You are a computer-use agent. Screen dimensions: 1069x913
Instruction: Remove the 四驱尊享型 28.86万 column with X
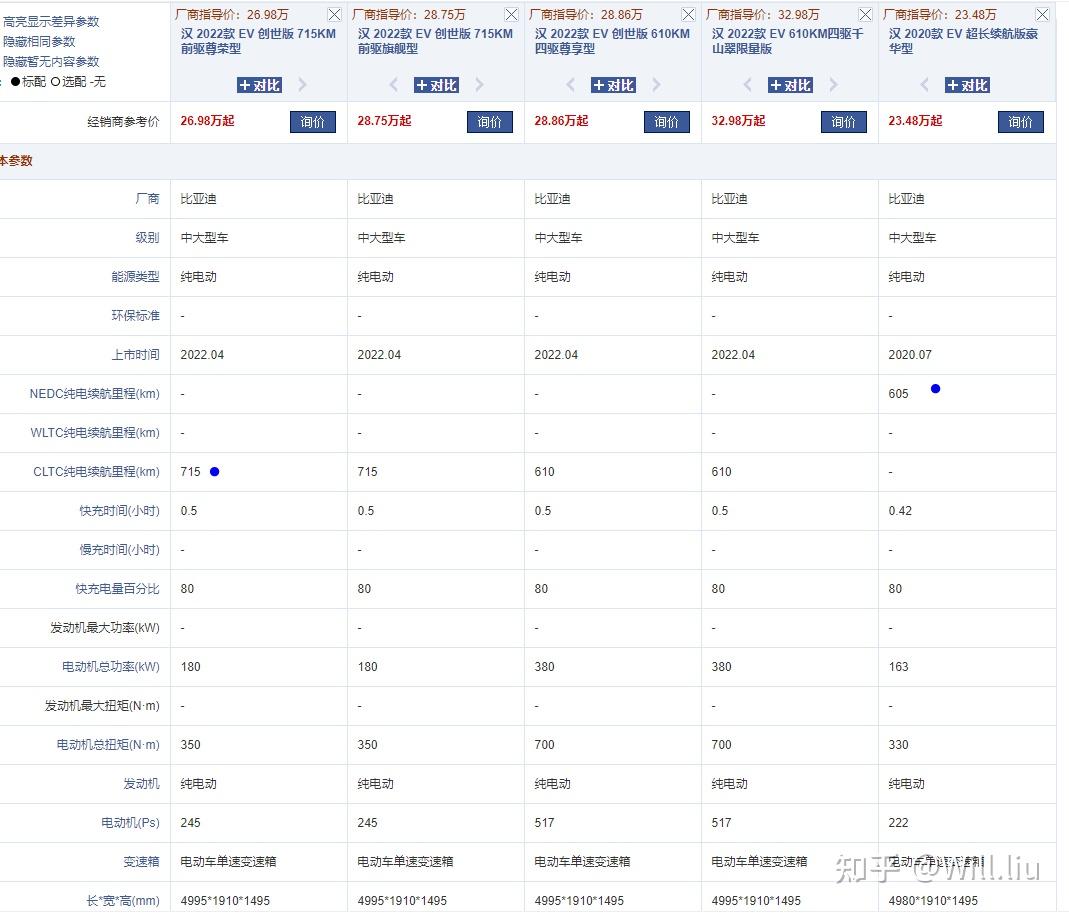pyautogui.click(x=689, y=14)
